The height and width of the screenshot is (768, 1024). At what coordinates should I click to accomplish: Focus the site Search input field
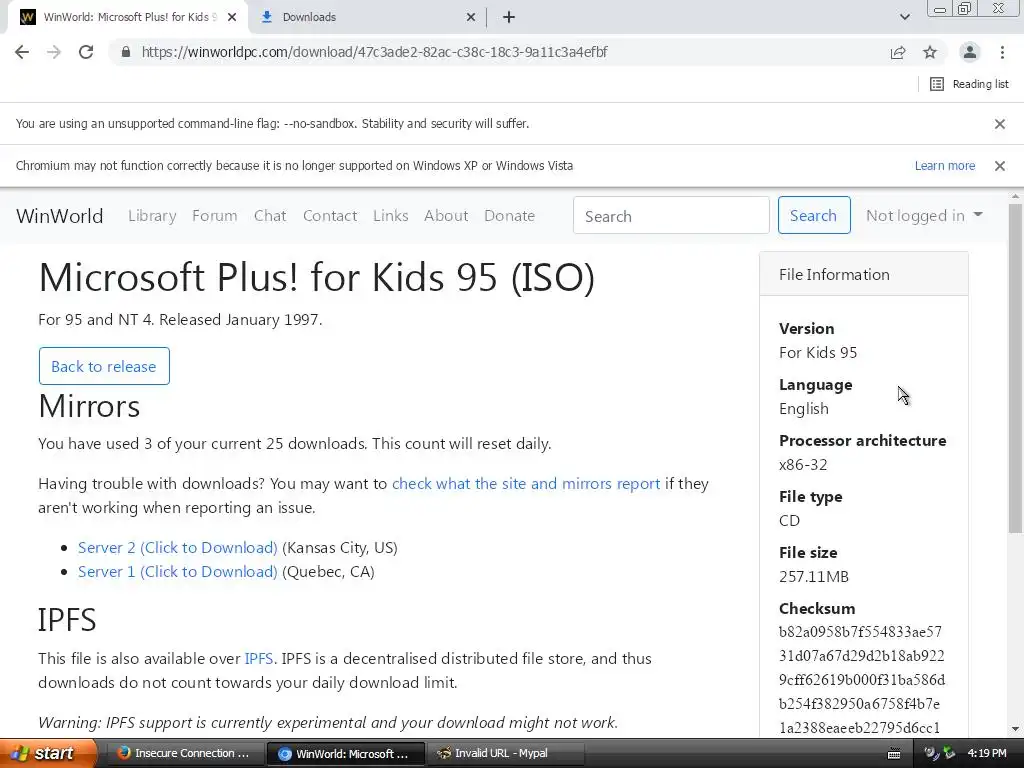pyautogui.click(x=671, y=216)
